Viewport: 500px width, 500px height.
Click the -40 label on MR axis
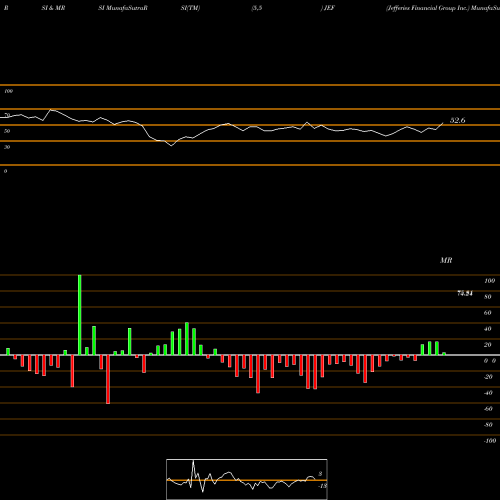[488, 393]
